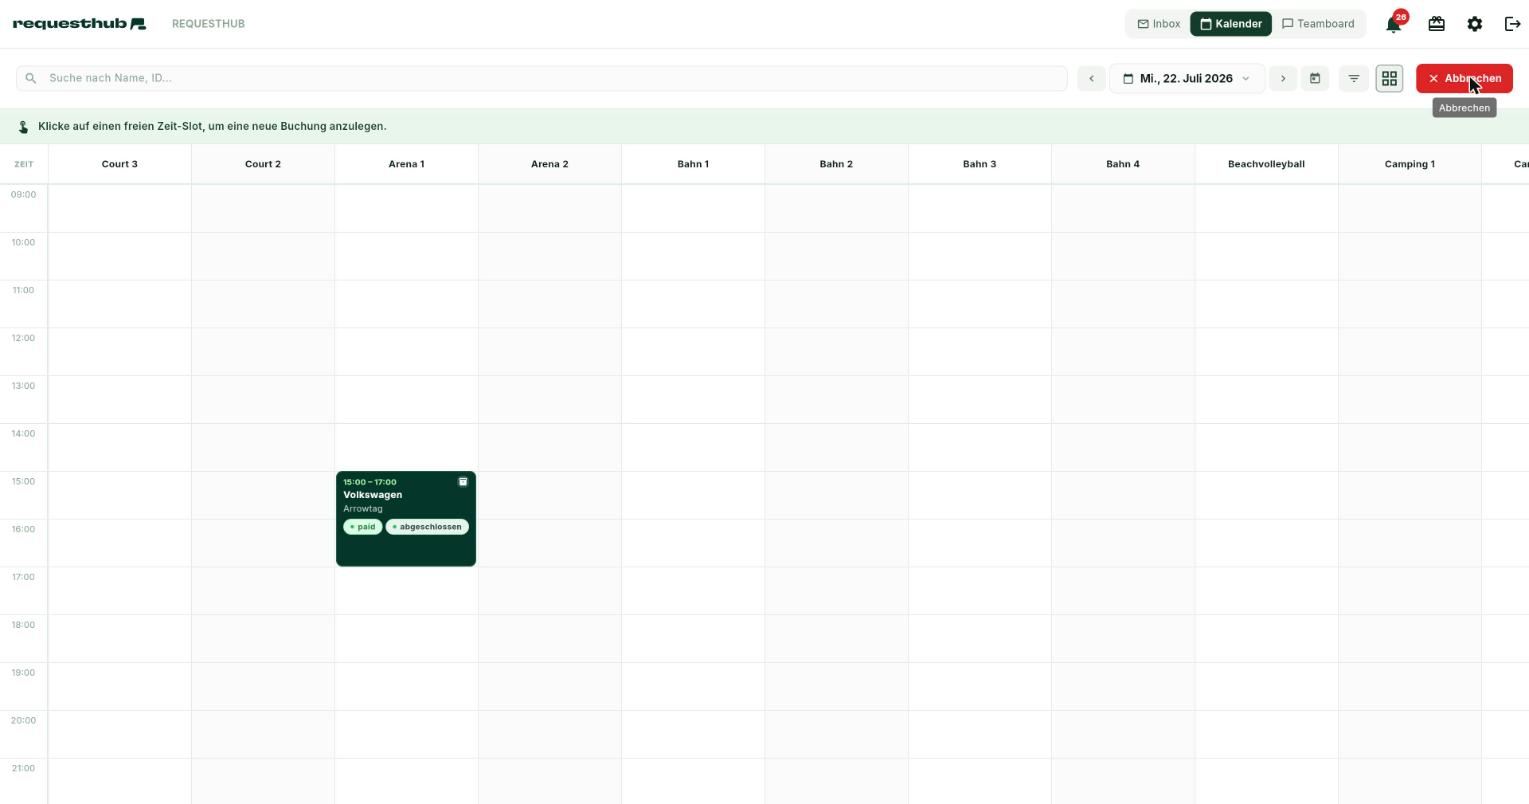Click the requesthub logo
Viewport: 1529px width, 804px height.
click(x=79, y=24)
